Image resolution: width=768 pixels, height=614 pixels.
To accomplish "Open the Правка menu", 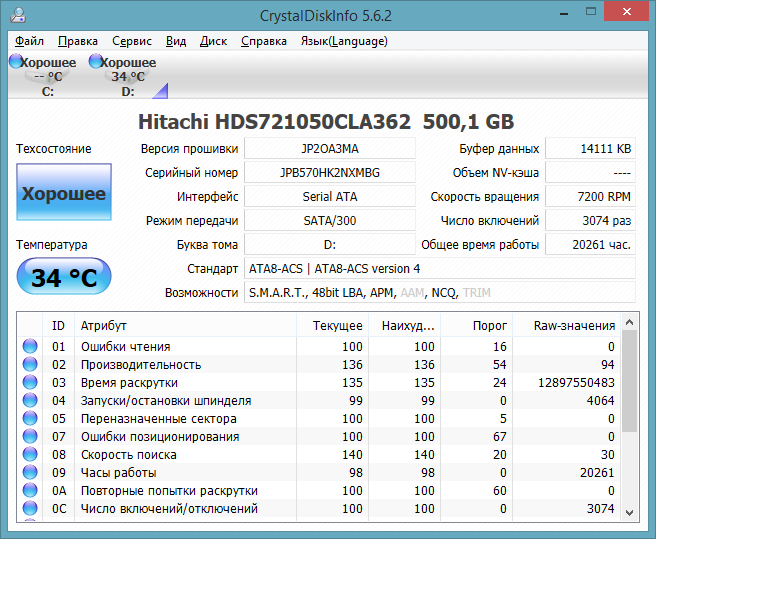I will tap(78, 41).
